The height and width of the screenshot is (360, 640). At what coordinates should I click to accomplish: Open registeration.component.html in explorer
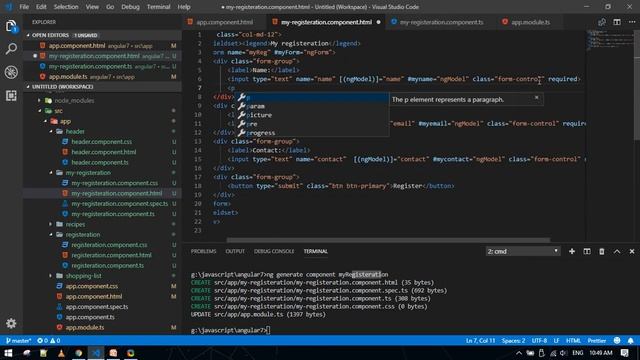coord(111,255)
